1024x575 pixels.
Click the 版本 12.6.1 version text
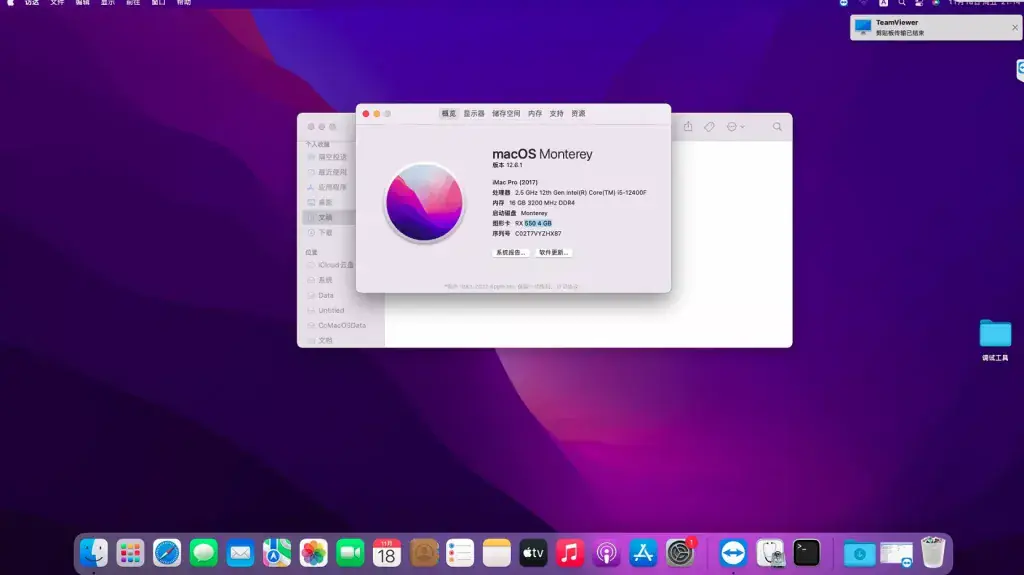coord(507,165)
